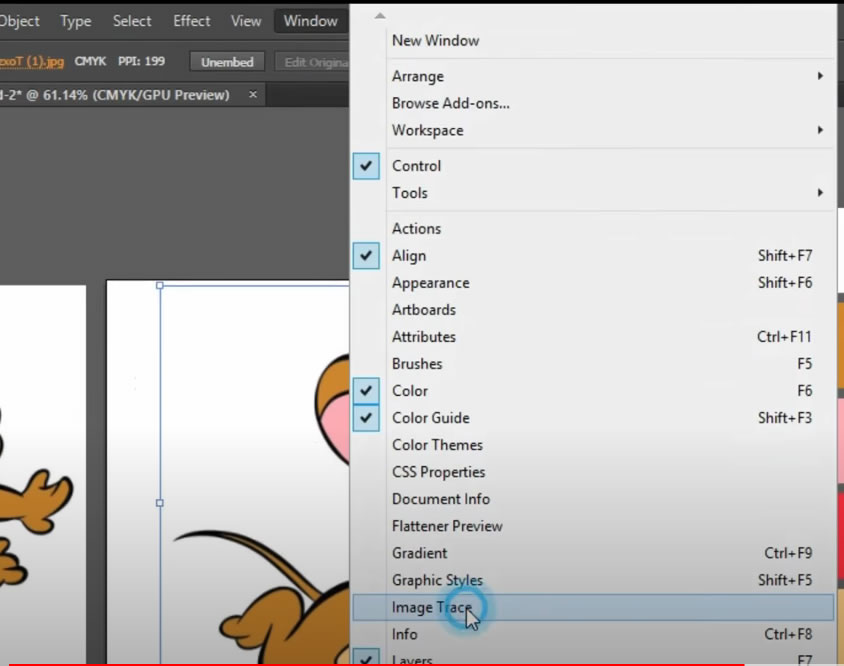This screenshot has height=666, width=844.
Task: Select Browse Add-ons...
Action: point(593,103)
